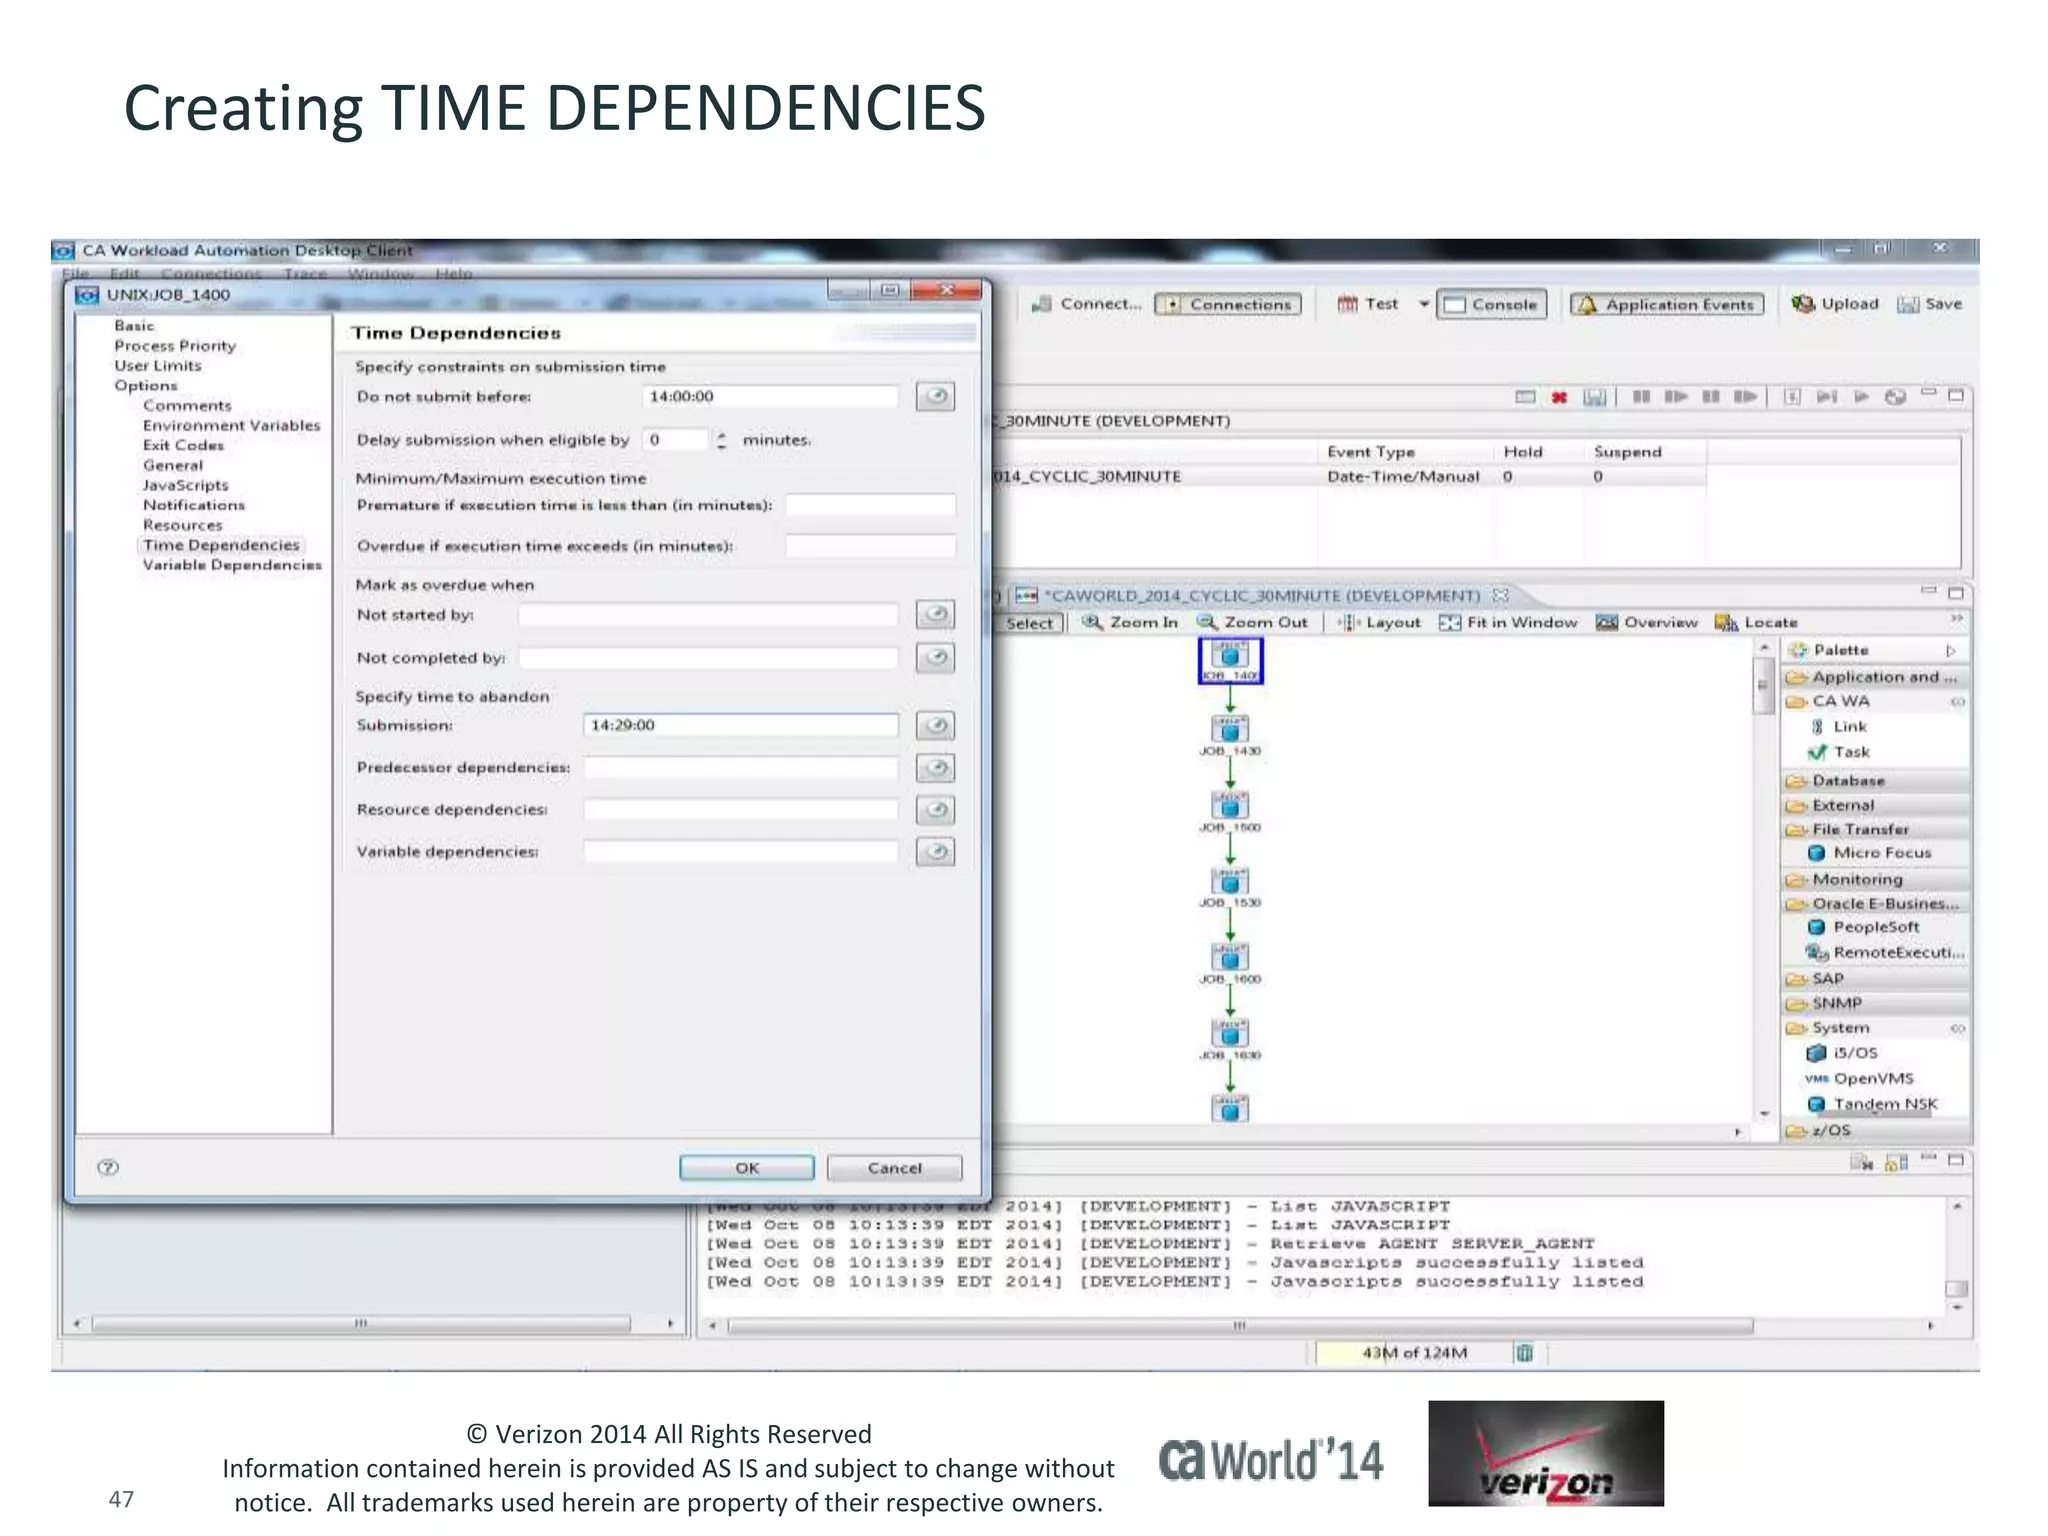Image resolution: width=2048 pixels, height=1536 pixels.
Task: Open time picker for Do not submit before
Action: click(935, 397)
